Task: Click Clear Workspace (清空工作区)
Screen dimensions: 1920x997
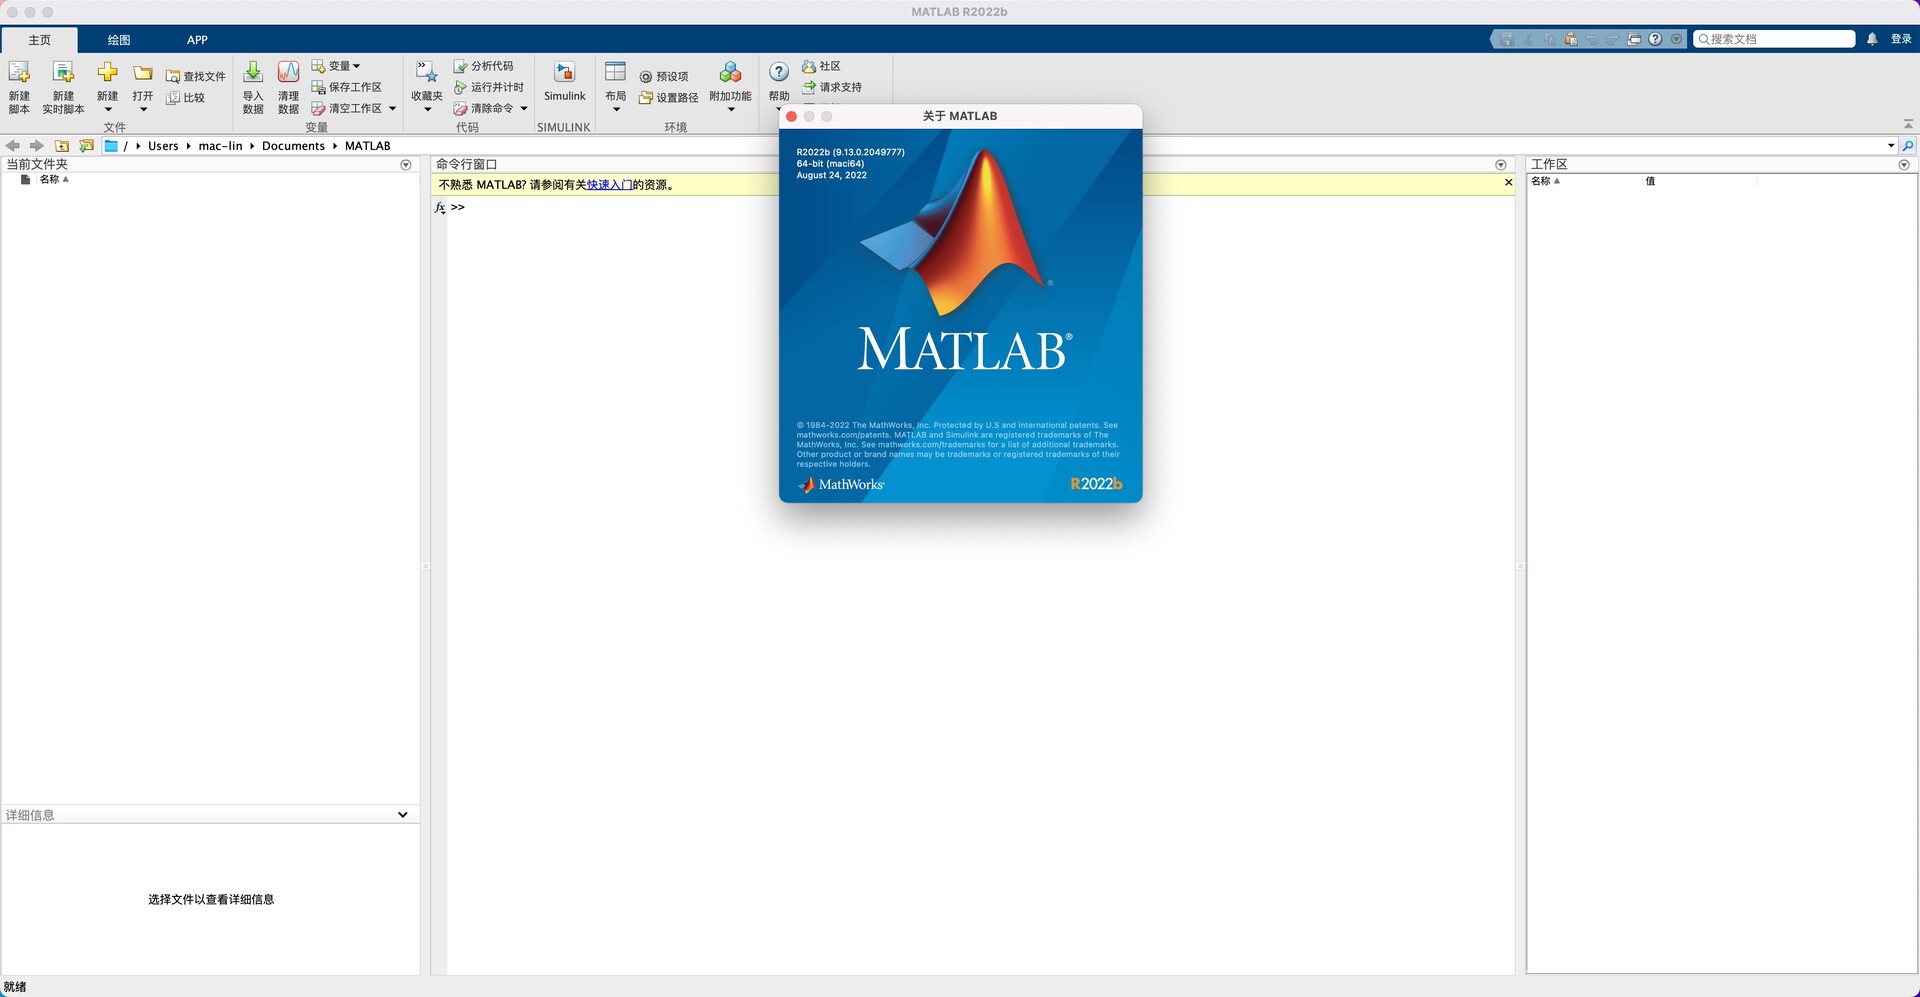Action: pyautogui.click(x=347, y=108)
